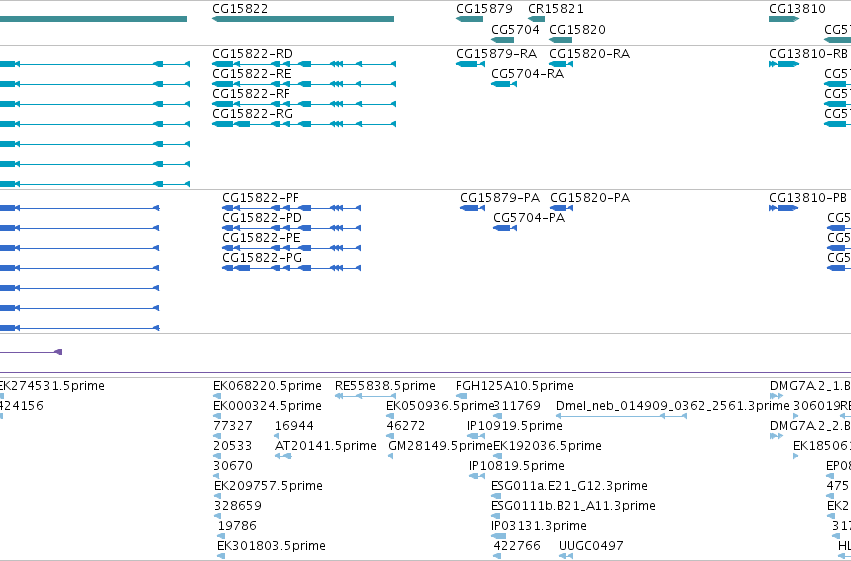The width and height of the screenshot is (851, 561).
Task: Select protein CG15822-PF
Action: click(x=291, y=208)
